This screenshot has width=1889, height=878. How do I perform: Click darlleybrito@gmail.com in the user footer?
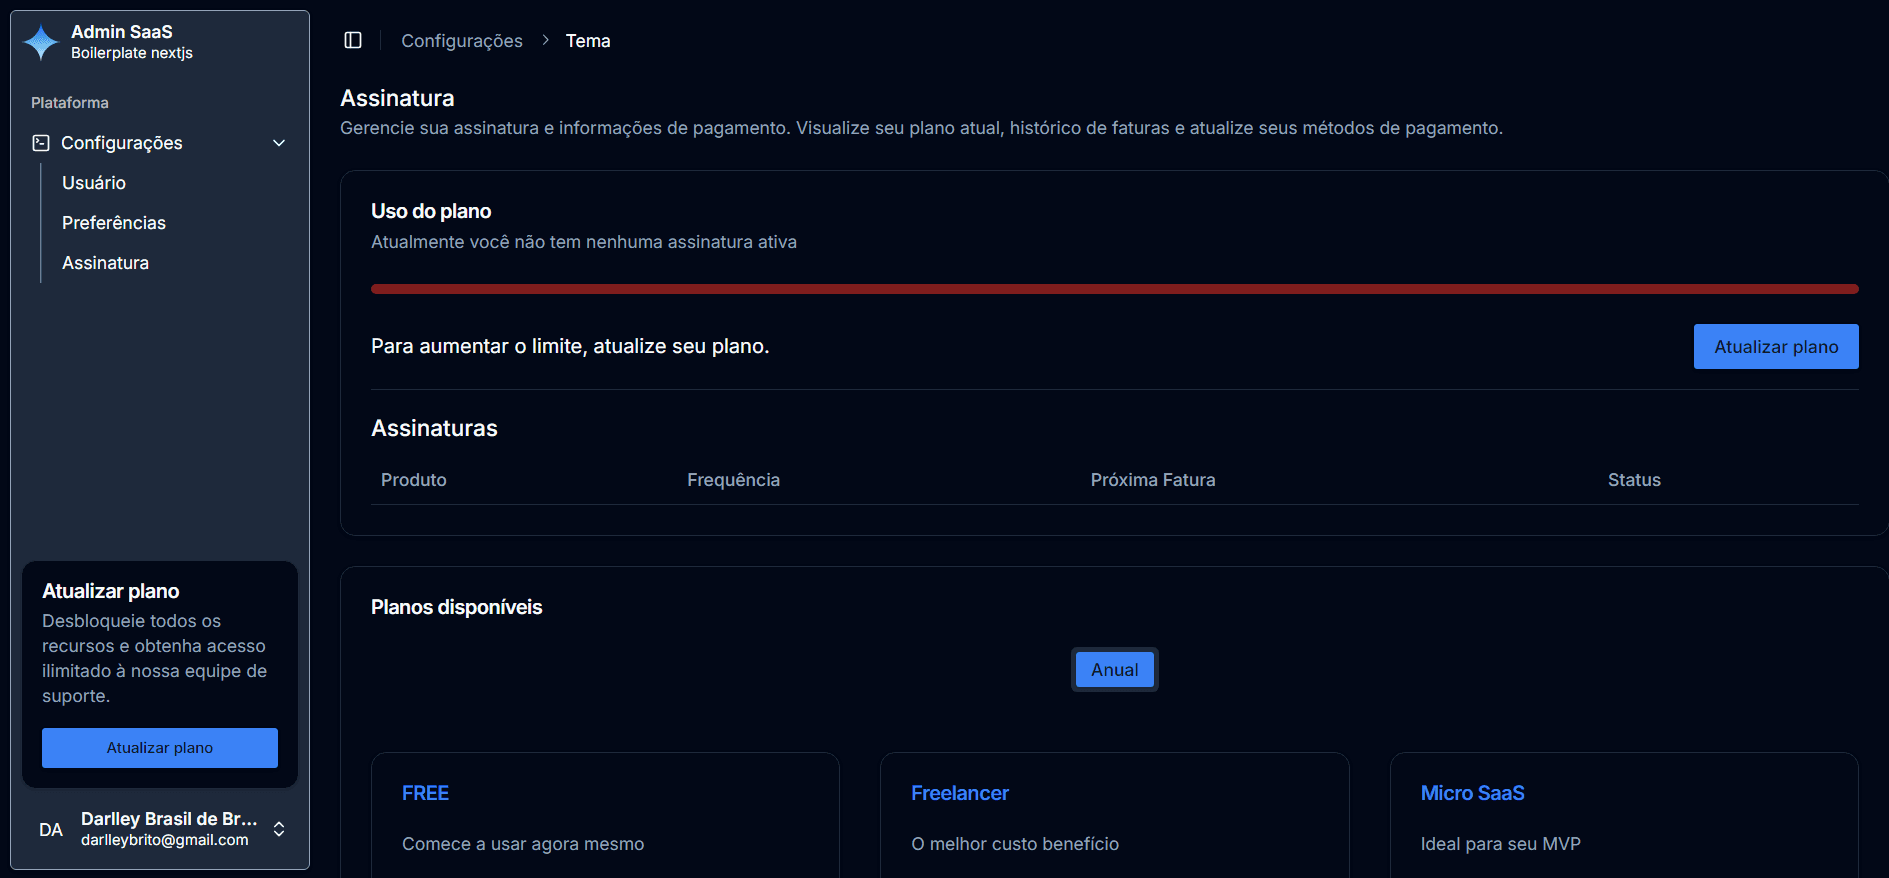point(165,840)
